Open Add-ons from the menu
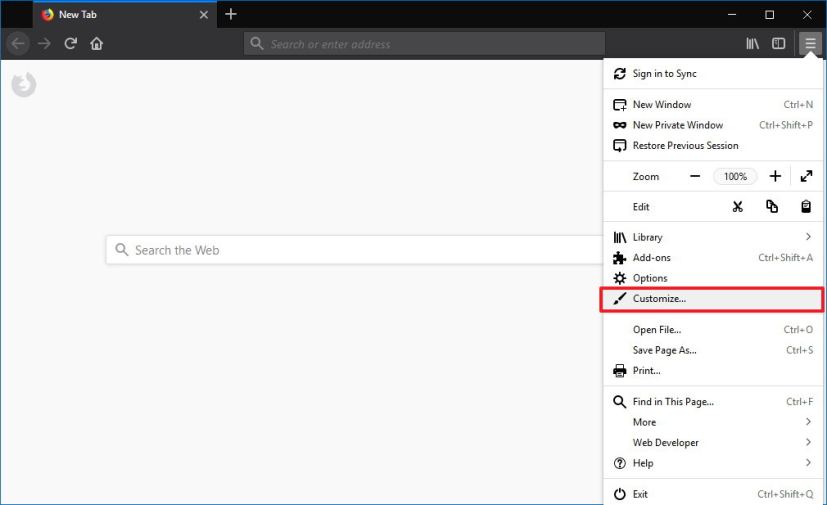This screenshot has width=827, height=505. click(713, 258)
